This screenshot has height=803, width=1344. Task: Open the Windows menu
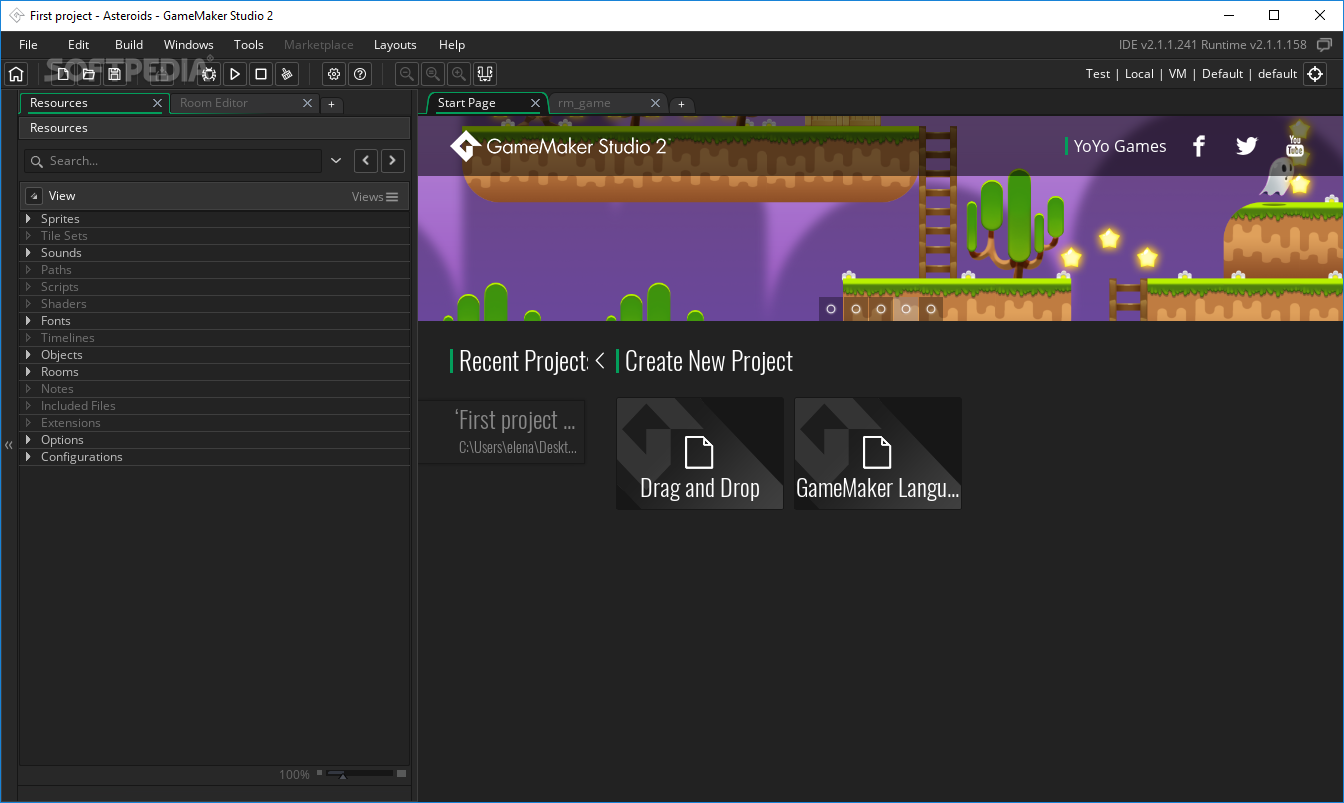click(189, 45)
